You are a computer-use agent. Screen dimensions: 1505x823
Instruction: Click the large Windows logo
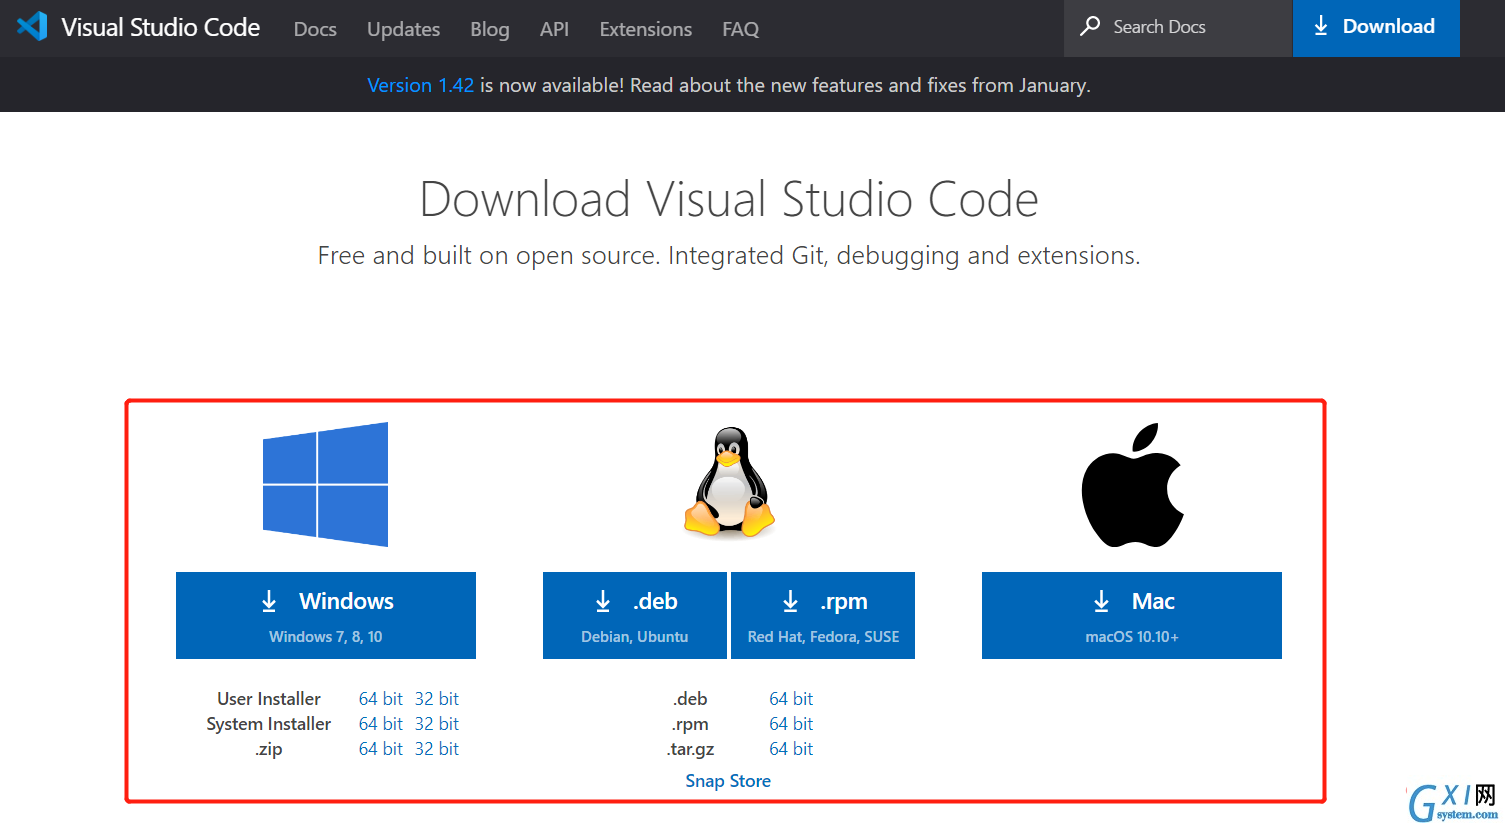pyautogui.click(x=325, y=484)
